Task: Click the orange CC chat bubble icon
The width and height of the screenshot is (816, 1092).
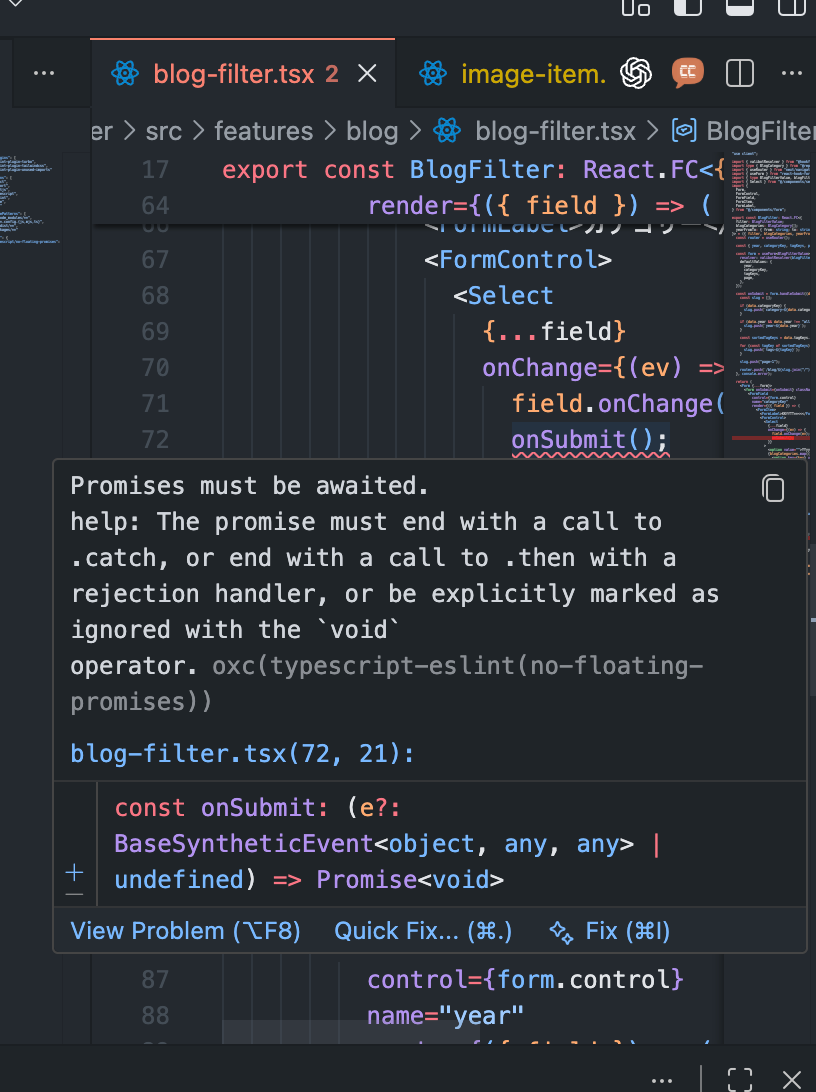Action: tap(687, 72)
